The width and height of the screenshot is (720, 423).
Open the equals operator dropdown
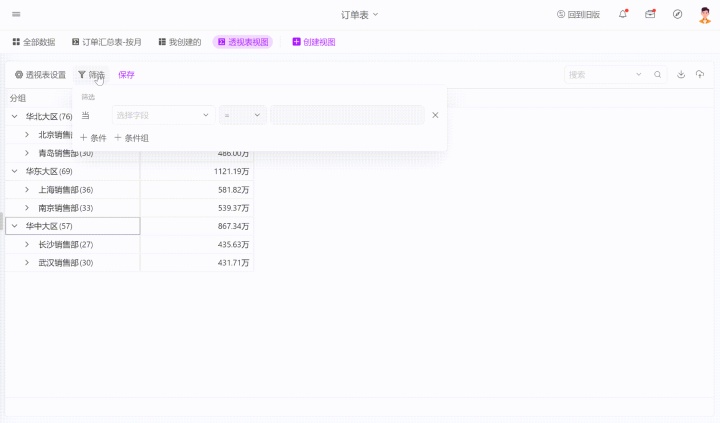coord(242,115)
